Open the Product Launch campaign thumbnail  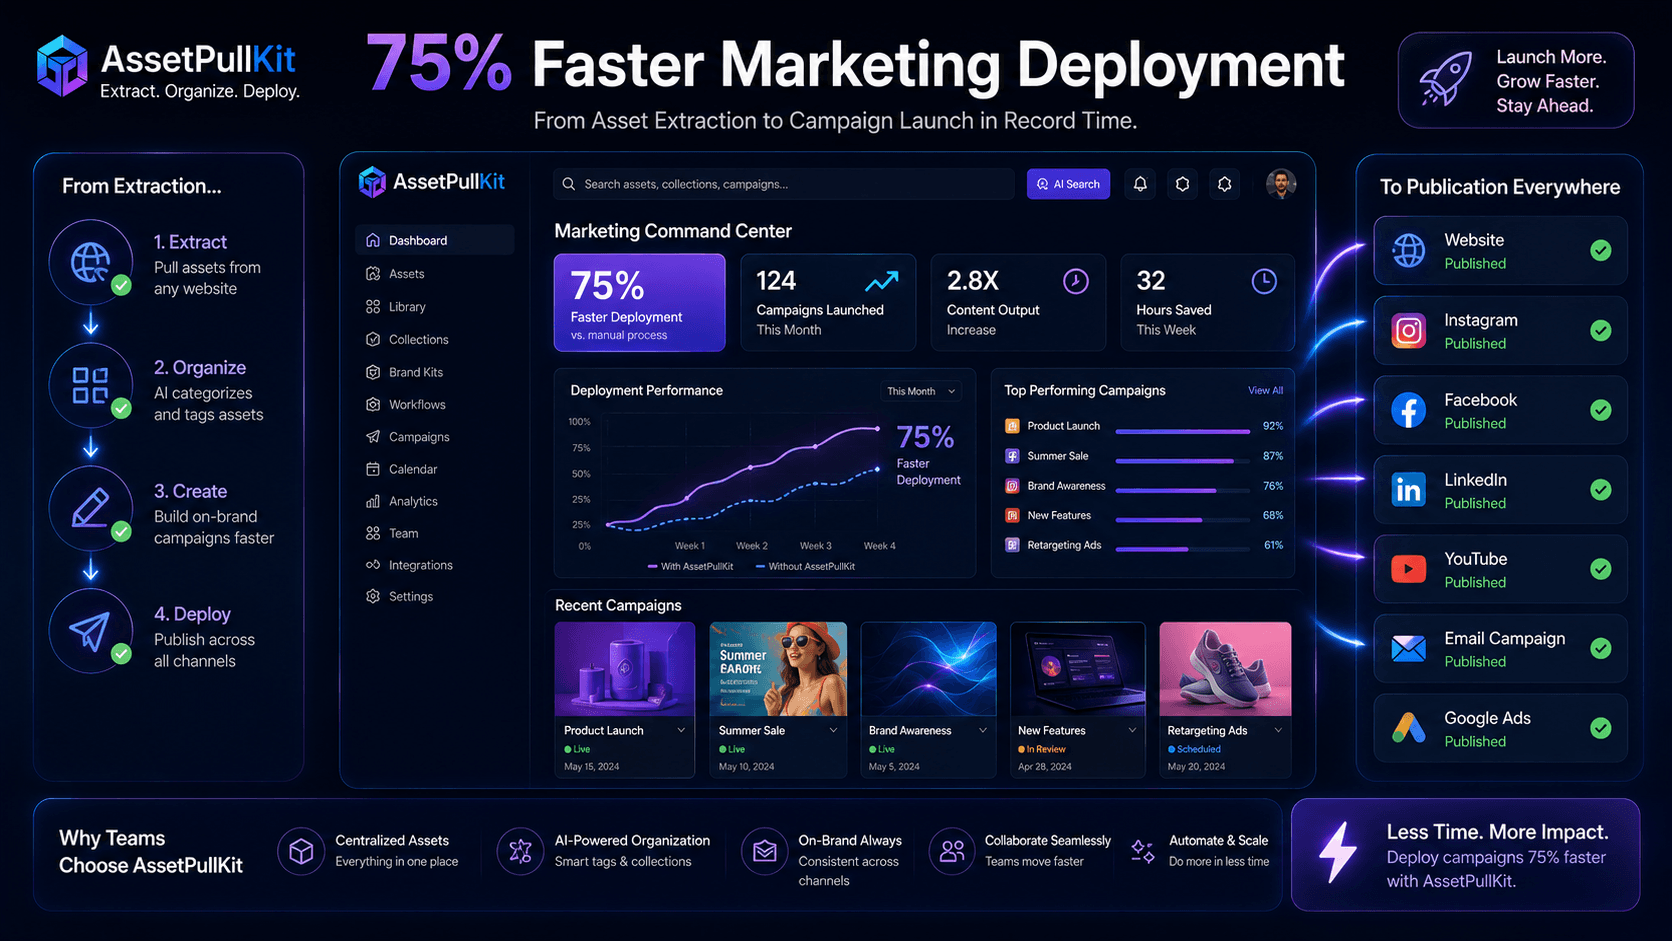coord(625,669)
